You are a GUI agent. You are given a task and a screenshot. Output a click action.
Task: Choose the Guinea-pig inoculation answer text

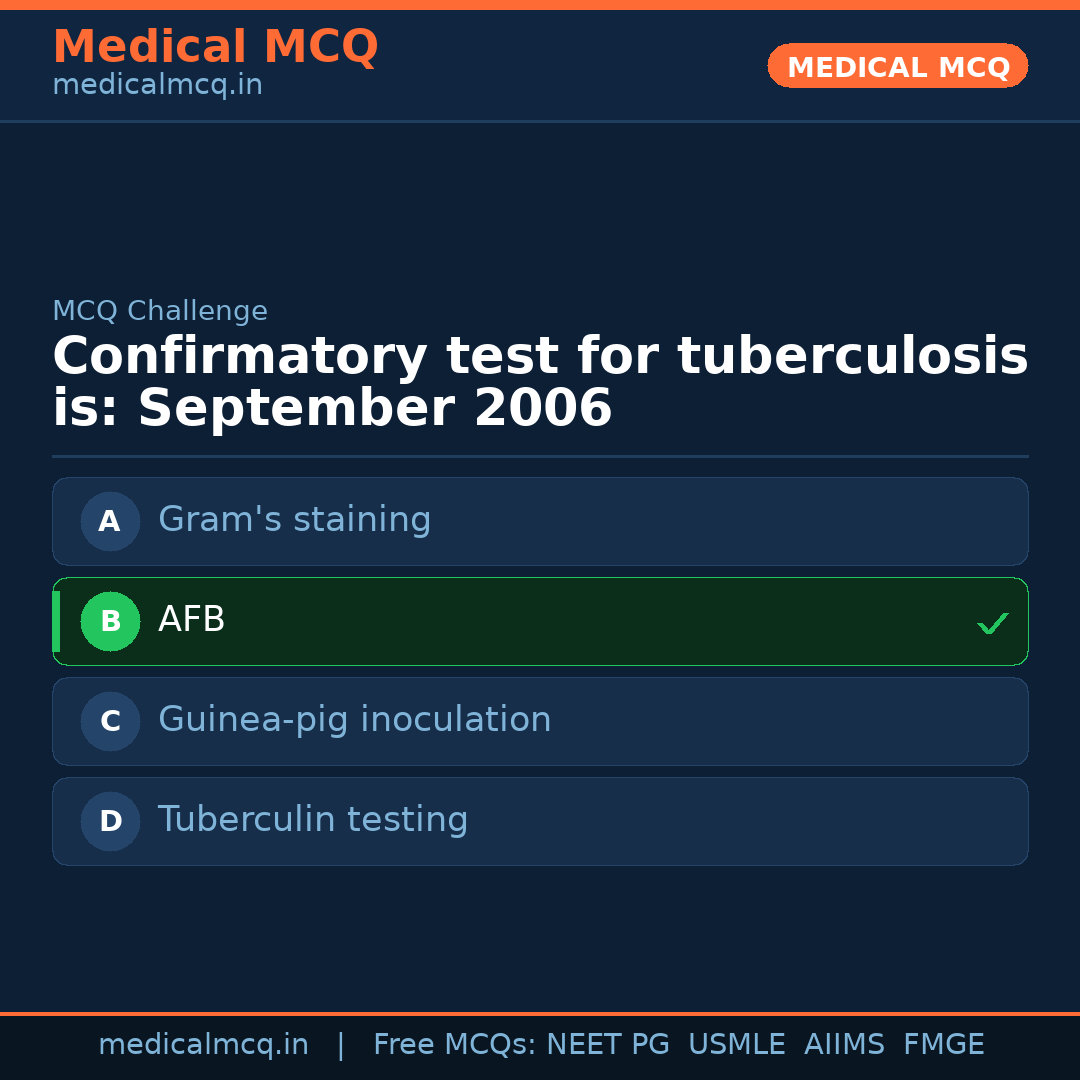354,720
